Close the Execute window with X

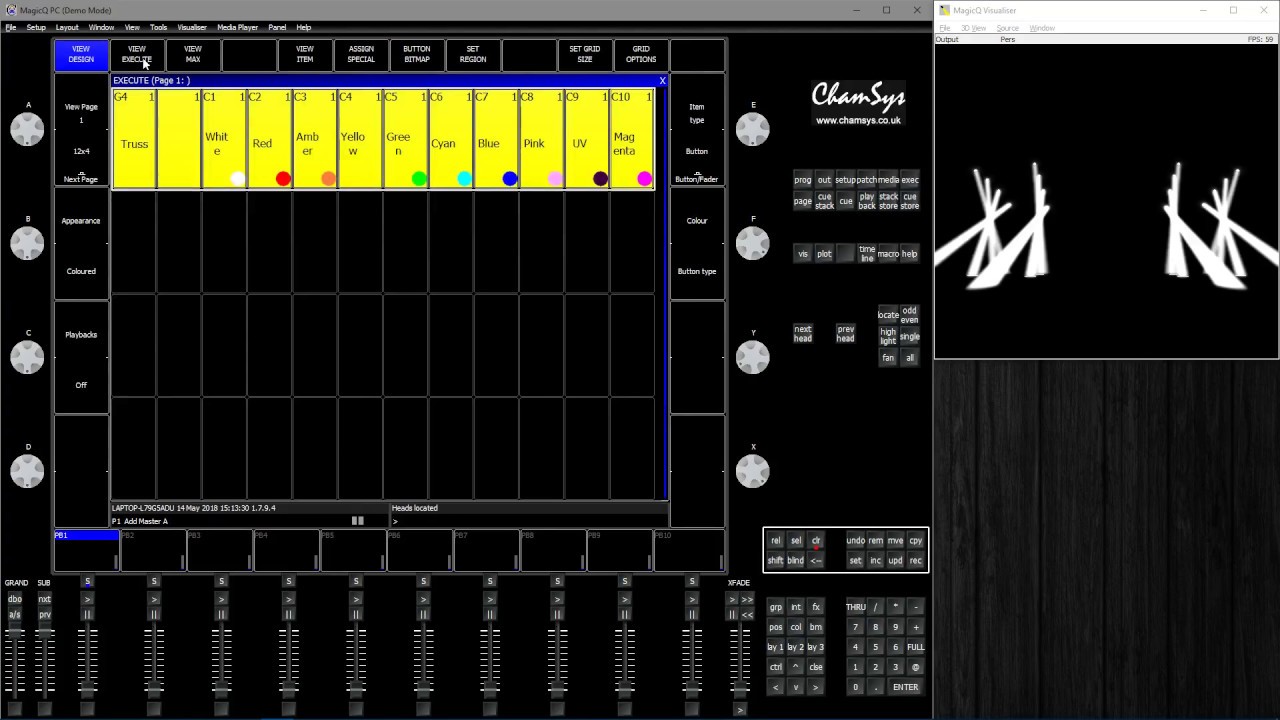pos(662,81)
